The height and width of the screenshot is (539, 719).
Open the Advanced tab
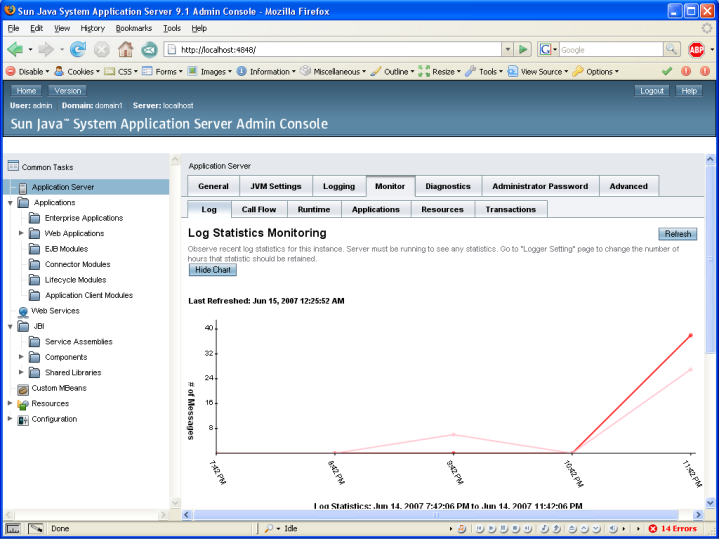(x=629, y=186)
